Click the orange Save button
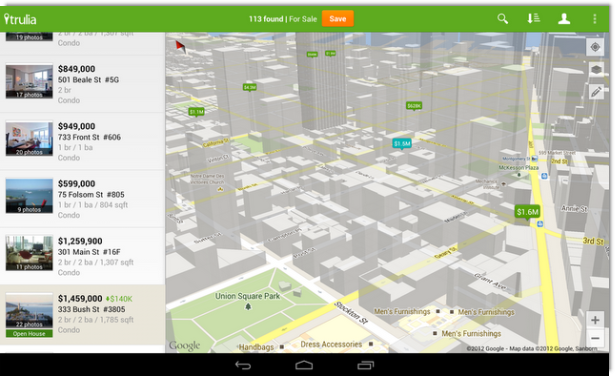 click(x=338, y=19)
